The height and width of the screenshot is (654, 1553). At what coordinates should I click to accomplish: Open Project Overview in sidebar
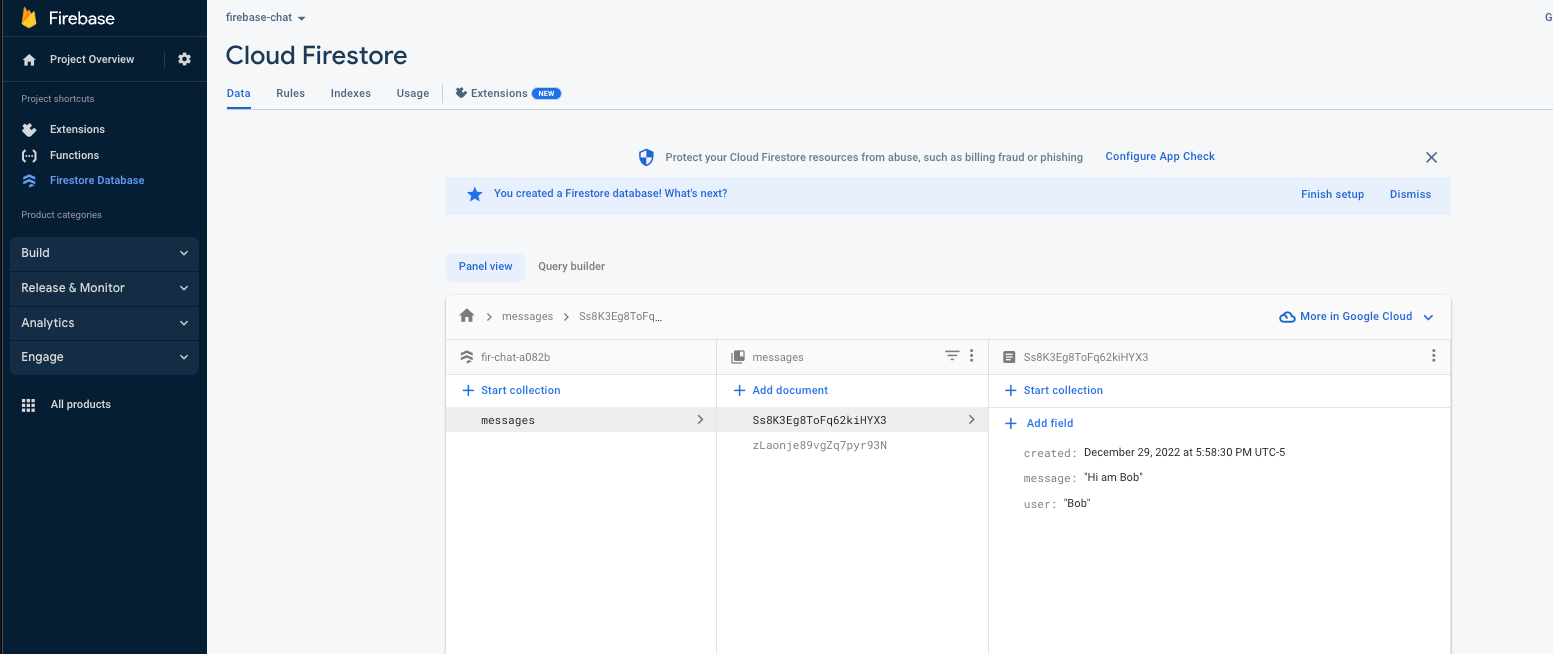(x=92, y=60)
